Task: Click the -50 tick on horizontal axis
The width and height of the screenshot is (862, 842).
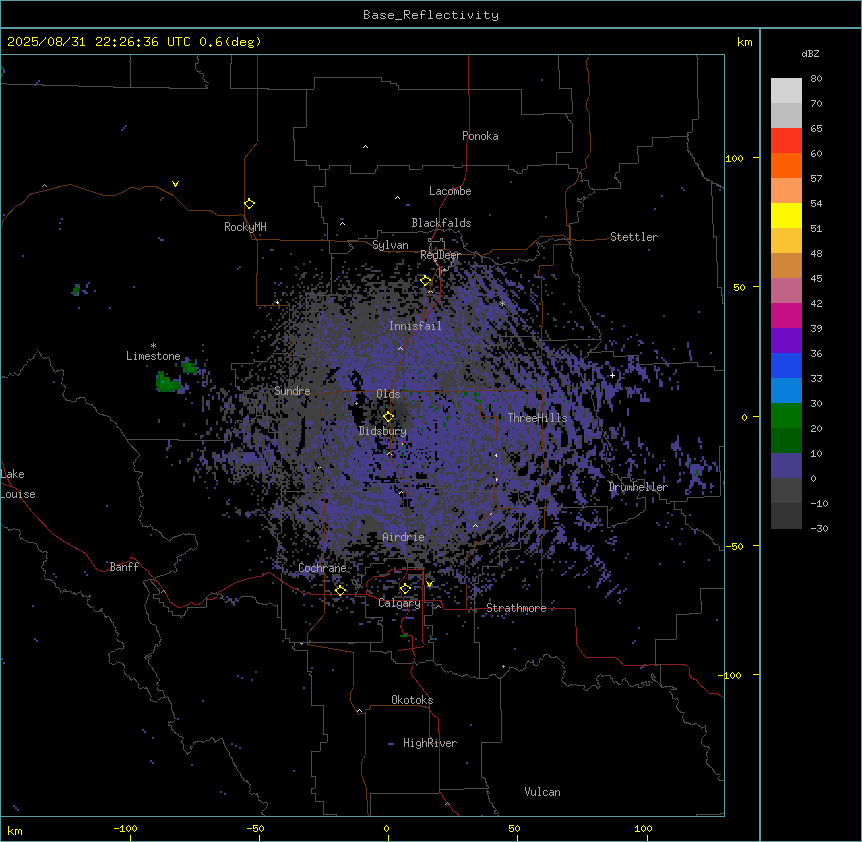Action: coord(255,828)
